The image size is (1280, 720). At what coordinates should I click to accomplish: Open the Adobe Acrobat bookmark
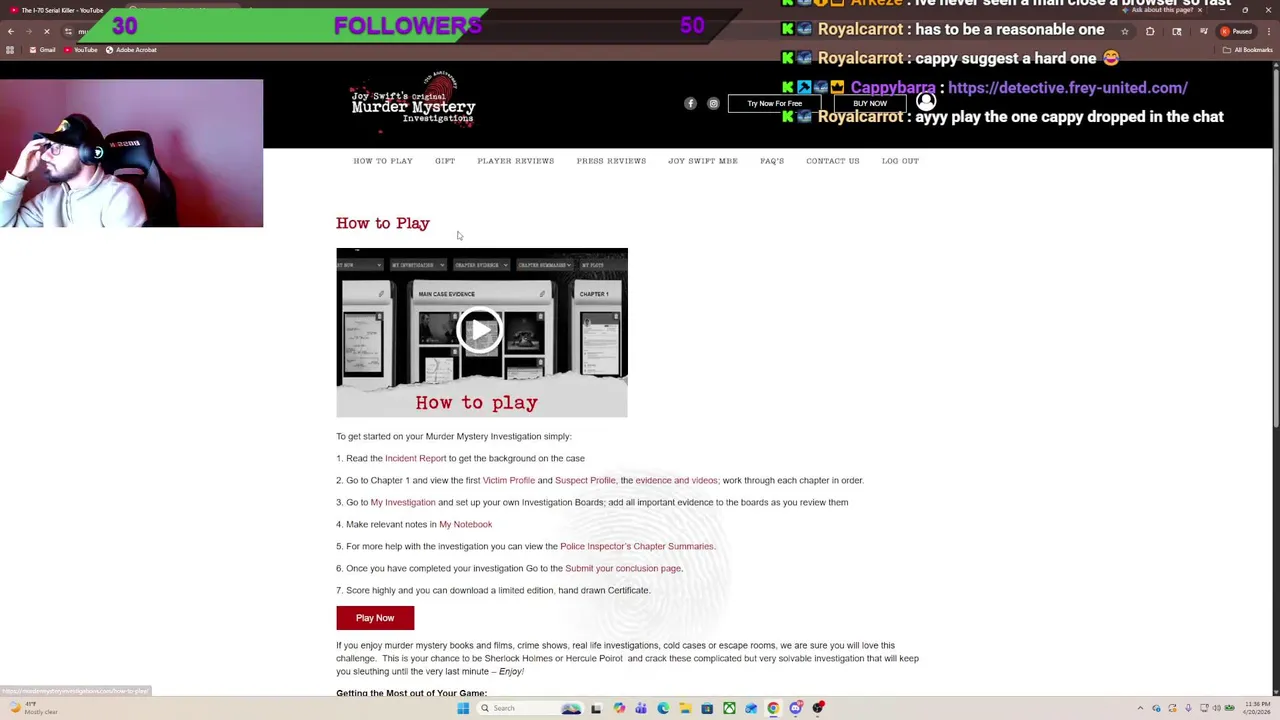(131, 50)
